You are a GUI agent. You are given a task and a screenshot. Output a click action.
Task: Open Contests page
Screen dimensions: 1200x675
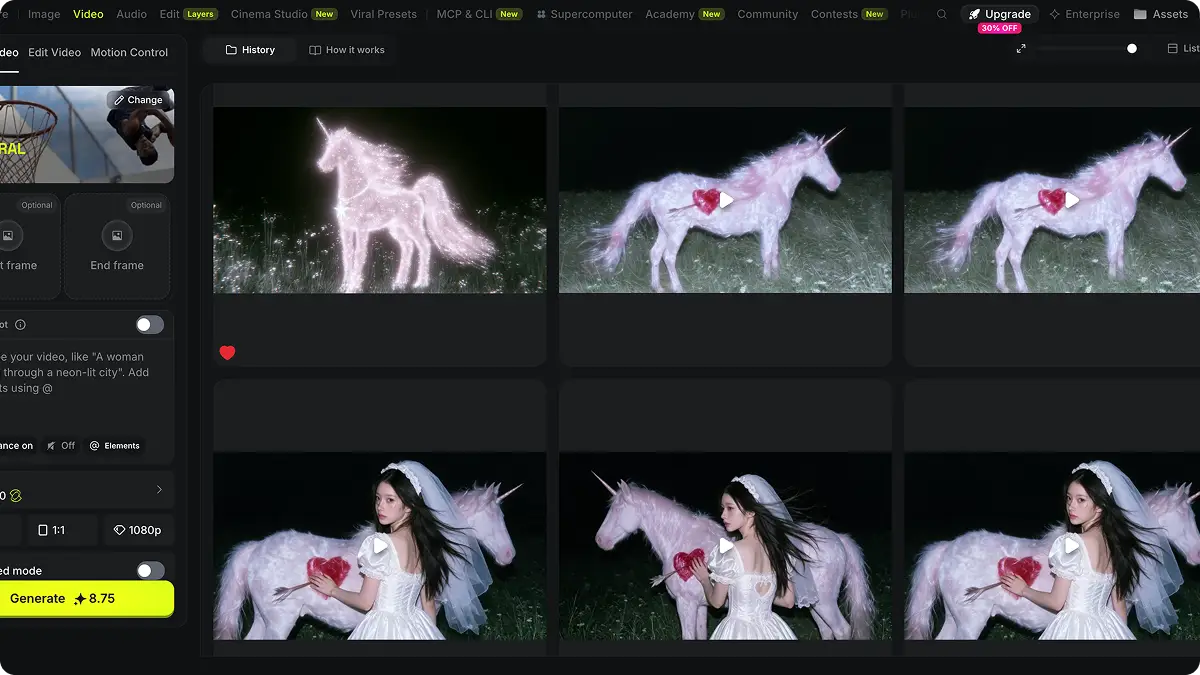point(848,14)
